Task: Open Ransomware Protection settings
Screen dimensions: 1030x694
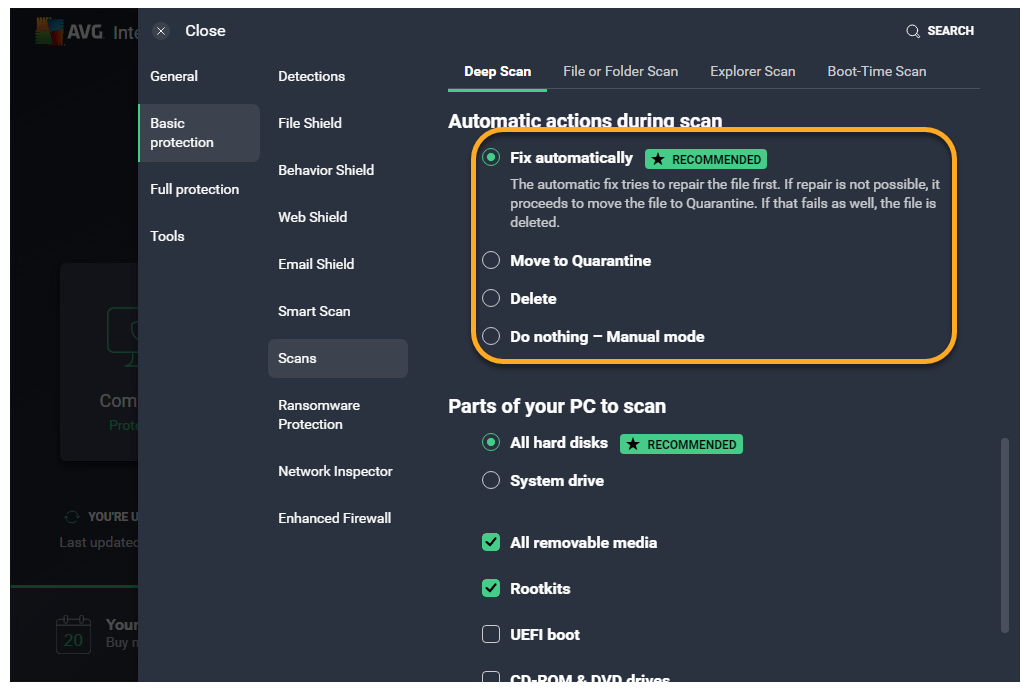Action: 319,415
